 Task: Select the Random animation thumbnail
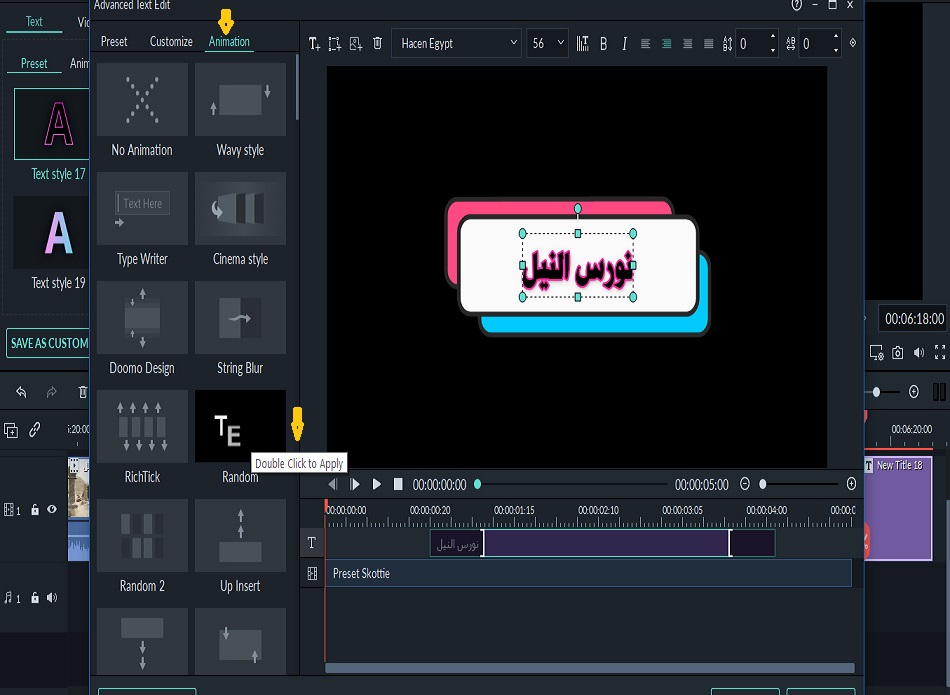[x=240, y=427]
